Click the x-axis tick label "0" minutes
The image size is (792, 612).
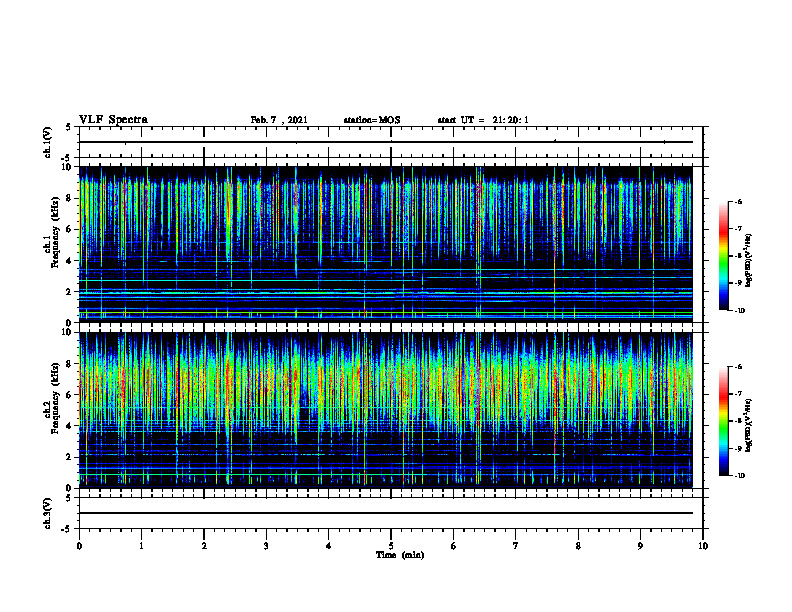coord(79,546)
